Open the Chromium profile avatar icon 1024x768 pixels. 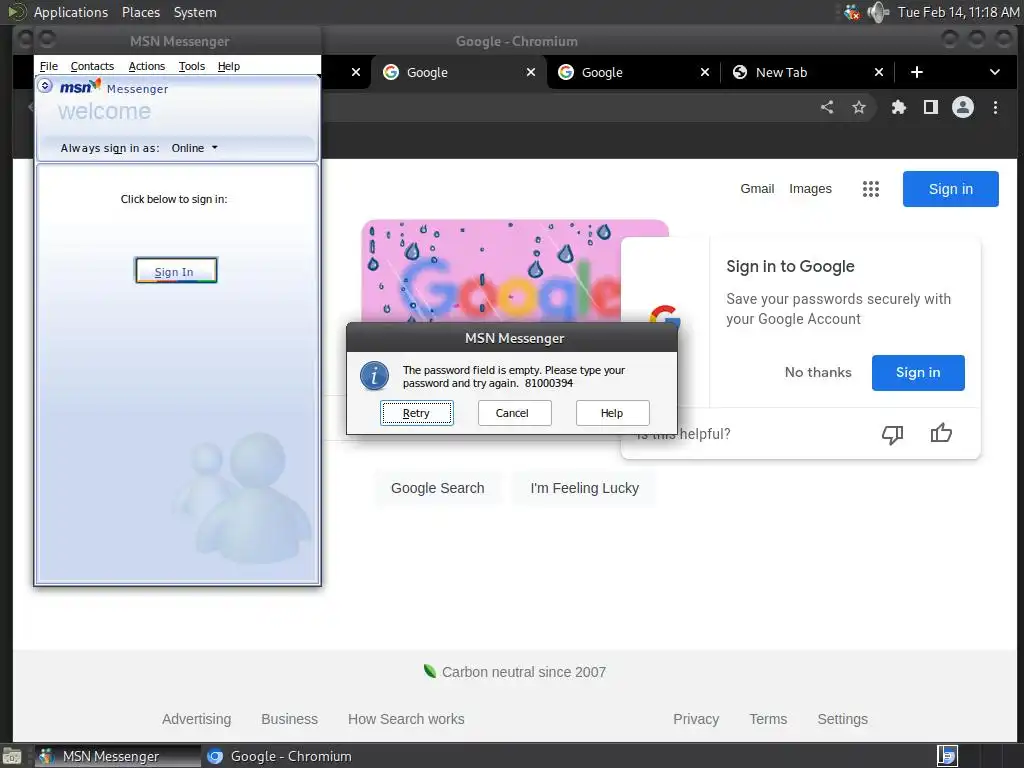coord(963,107)
